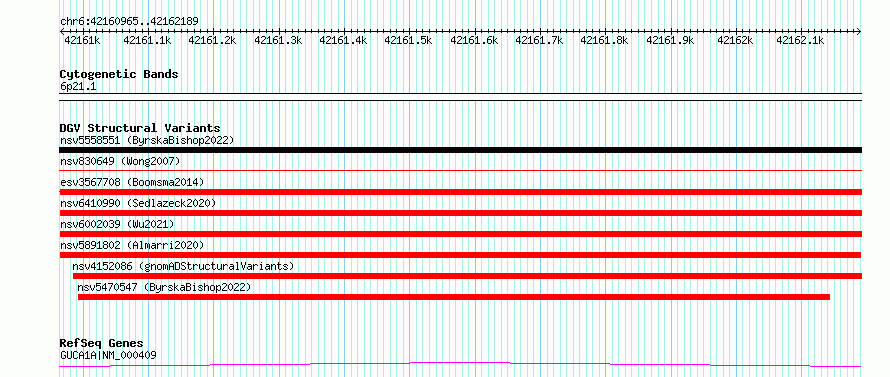Open variant nsv5470547 (ByrskaBishop2022) label
Screen dimensions: 890x377
(x=164, y=287)
